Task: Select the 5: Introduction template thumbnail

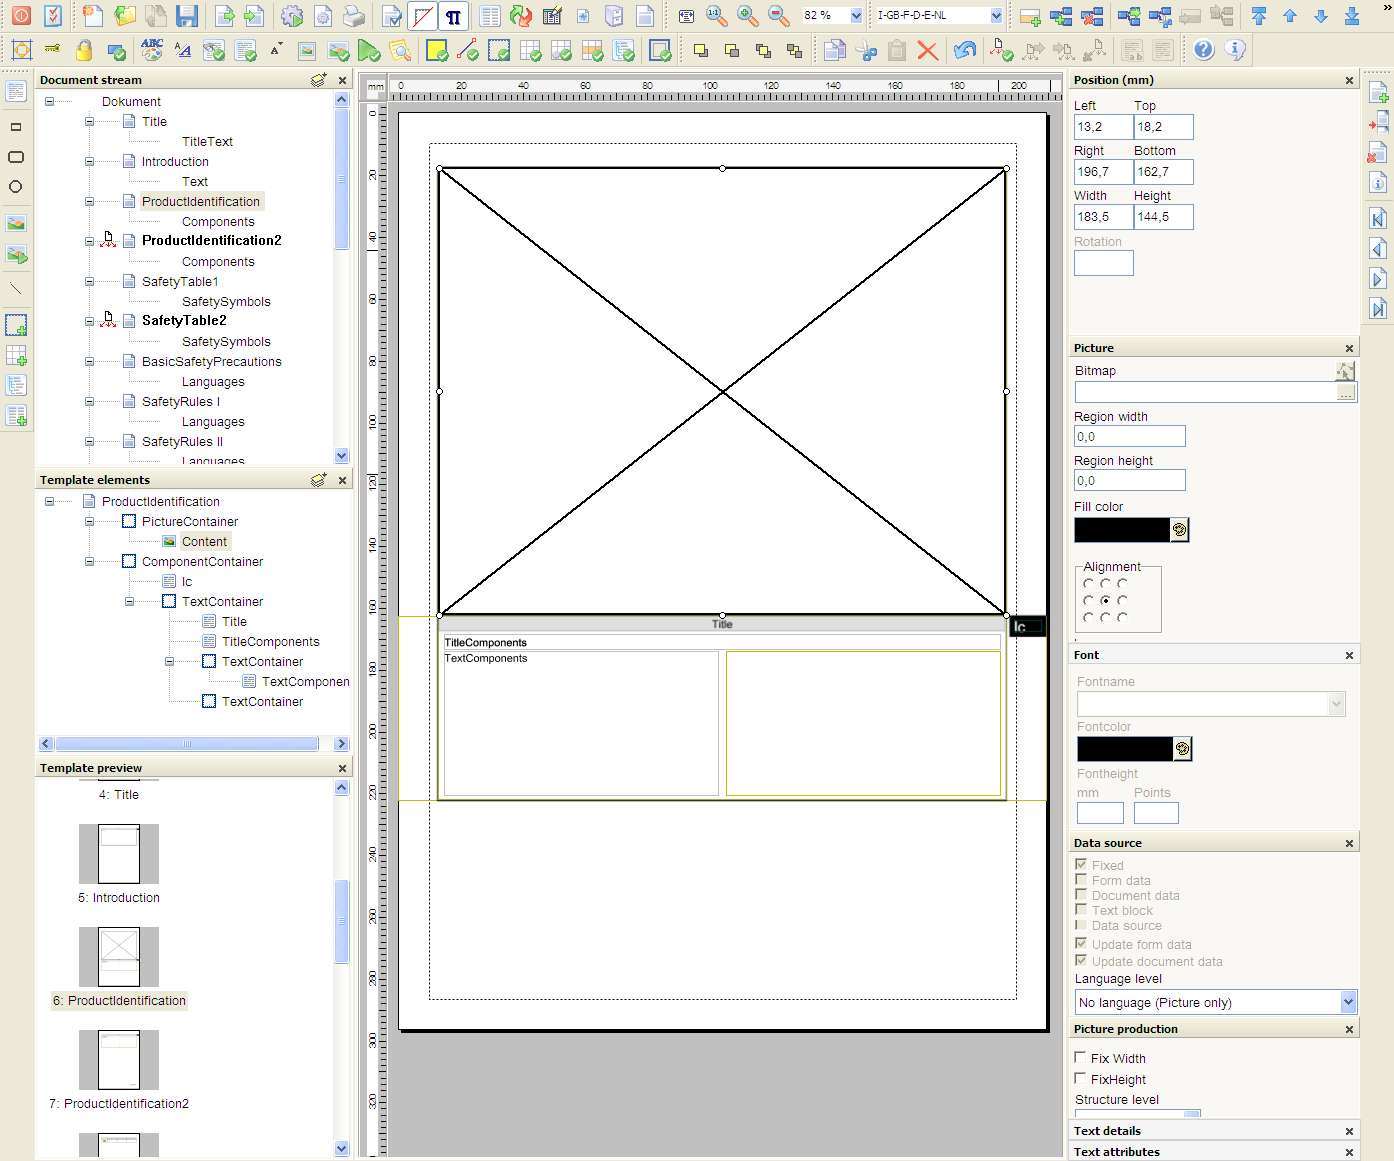Action: (x=119, y=853)
